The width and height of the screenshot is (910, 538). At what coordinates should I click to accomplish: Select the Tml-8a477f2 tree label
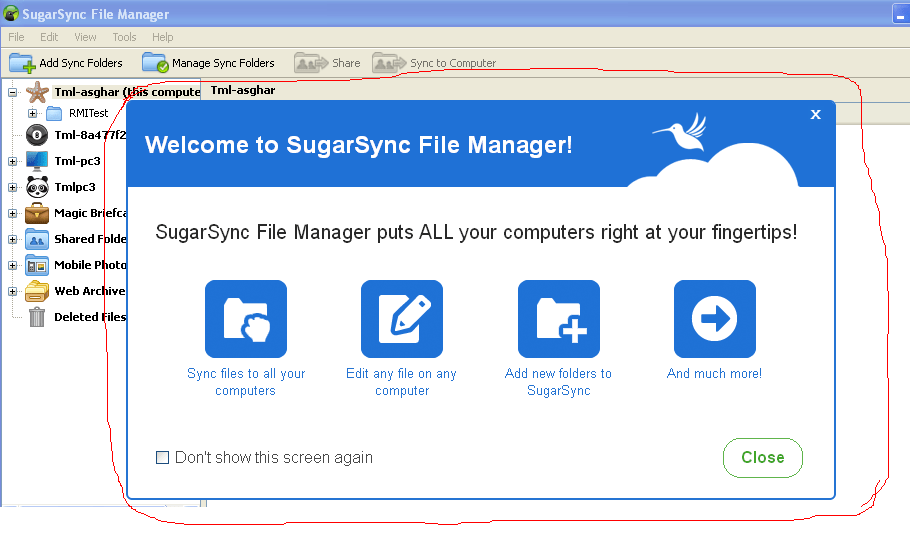point(90,135)
